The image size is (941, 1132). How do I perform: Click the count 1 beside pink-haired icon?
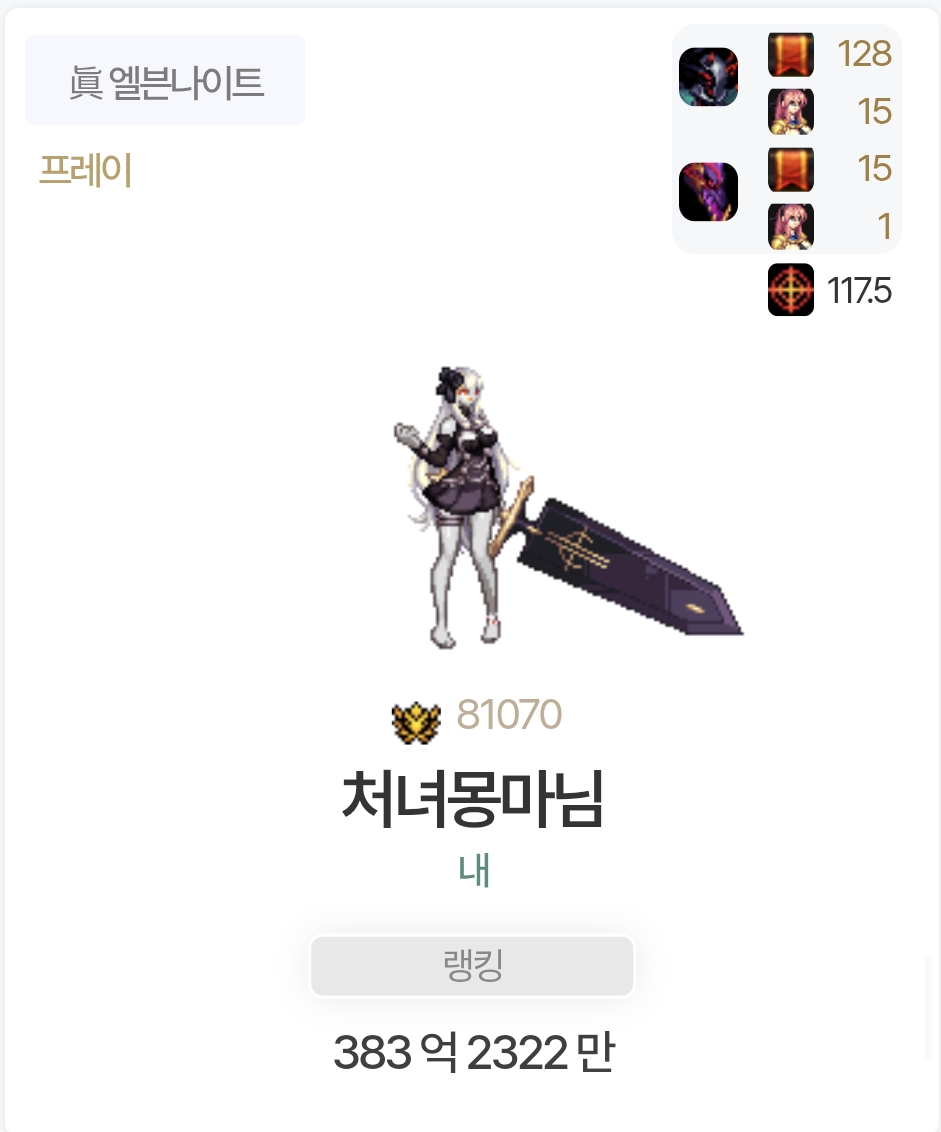(x=885, y=227)
